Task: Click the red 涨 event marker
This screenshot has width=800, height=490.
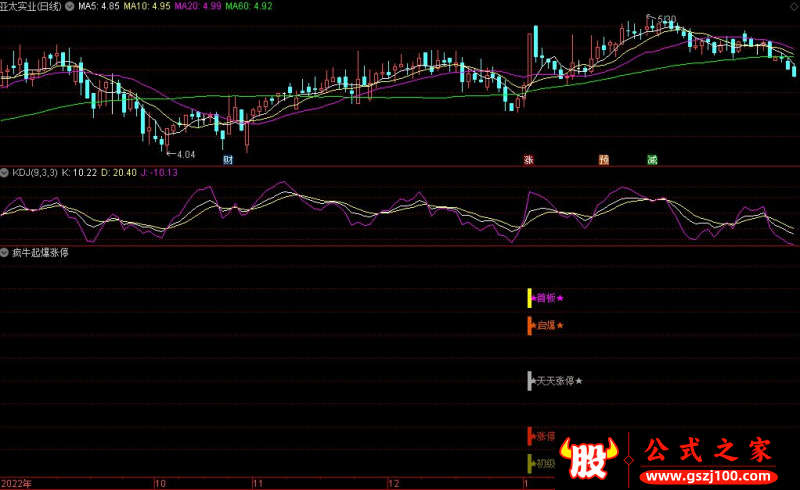Action: [x=527, y=160]
